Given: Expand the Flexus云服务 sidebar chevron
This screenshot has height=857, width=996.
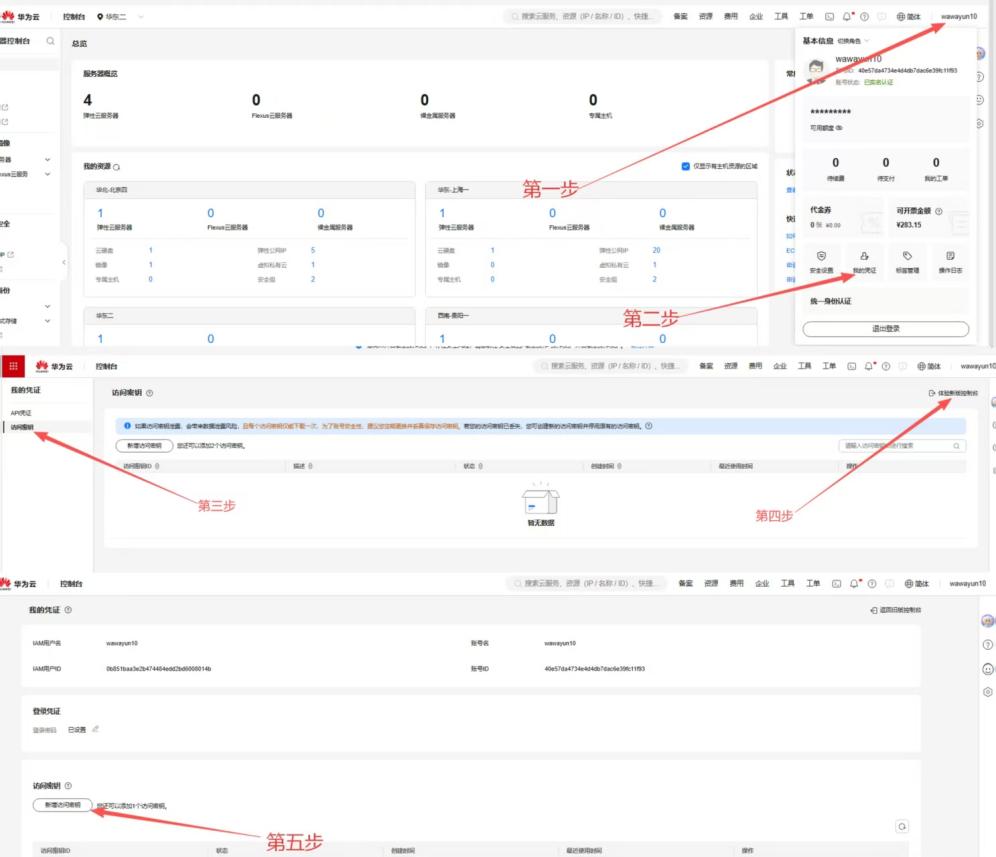Looking at the screenshot, I should tap(48, 174).
